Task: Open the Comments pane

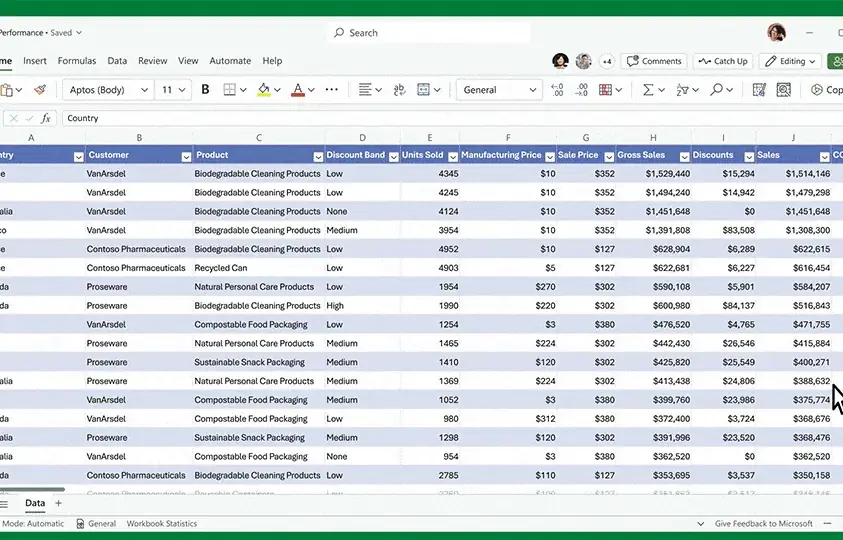Action: tap(654, 61)
